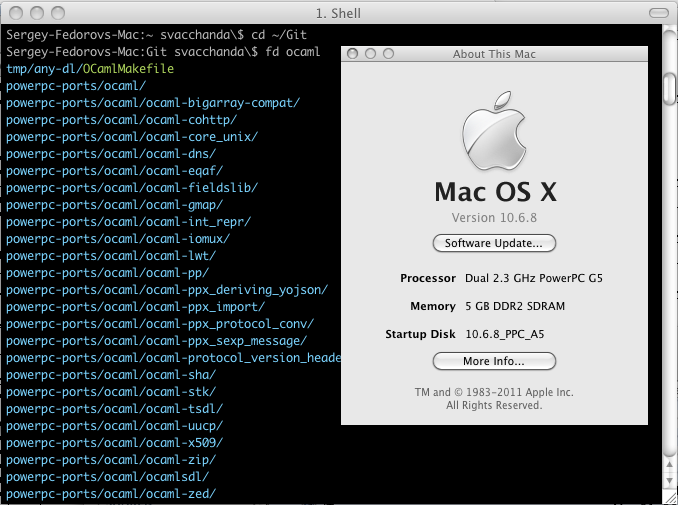Click the ocaml-zip/ path

[x=111, y=460]
